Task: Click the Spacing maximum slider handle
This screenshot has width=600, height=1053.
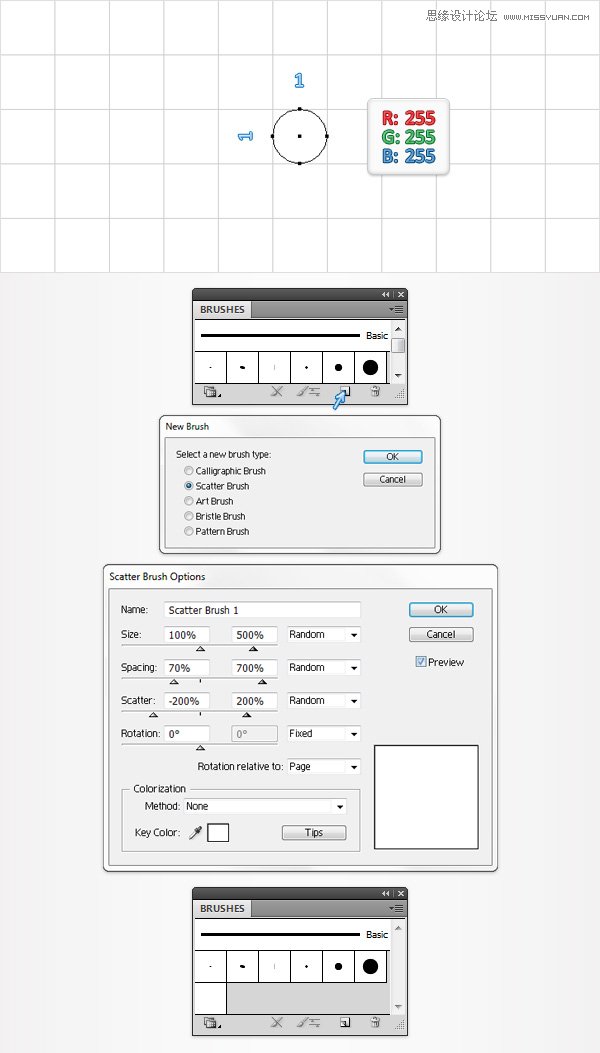Action: pyautogui.click(x=262, y=682)
